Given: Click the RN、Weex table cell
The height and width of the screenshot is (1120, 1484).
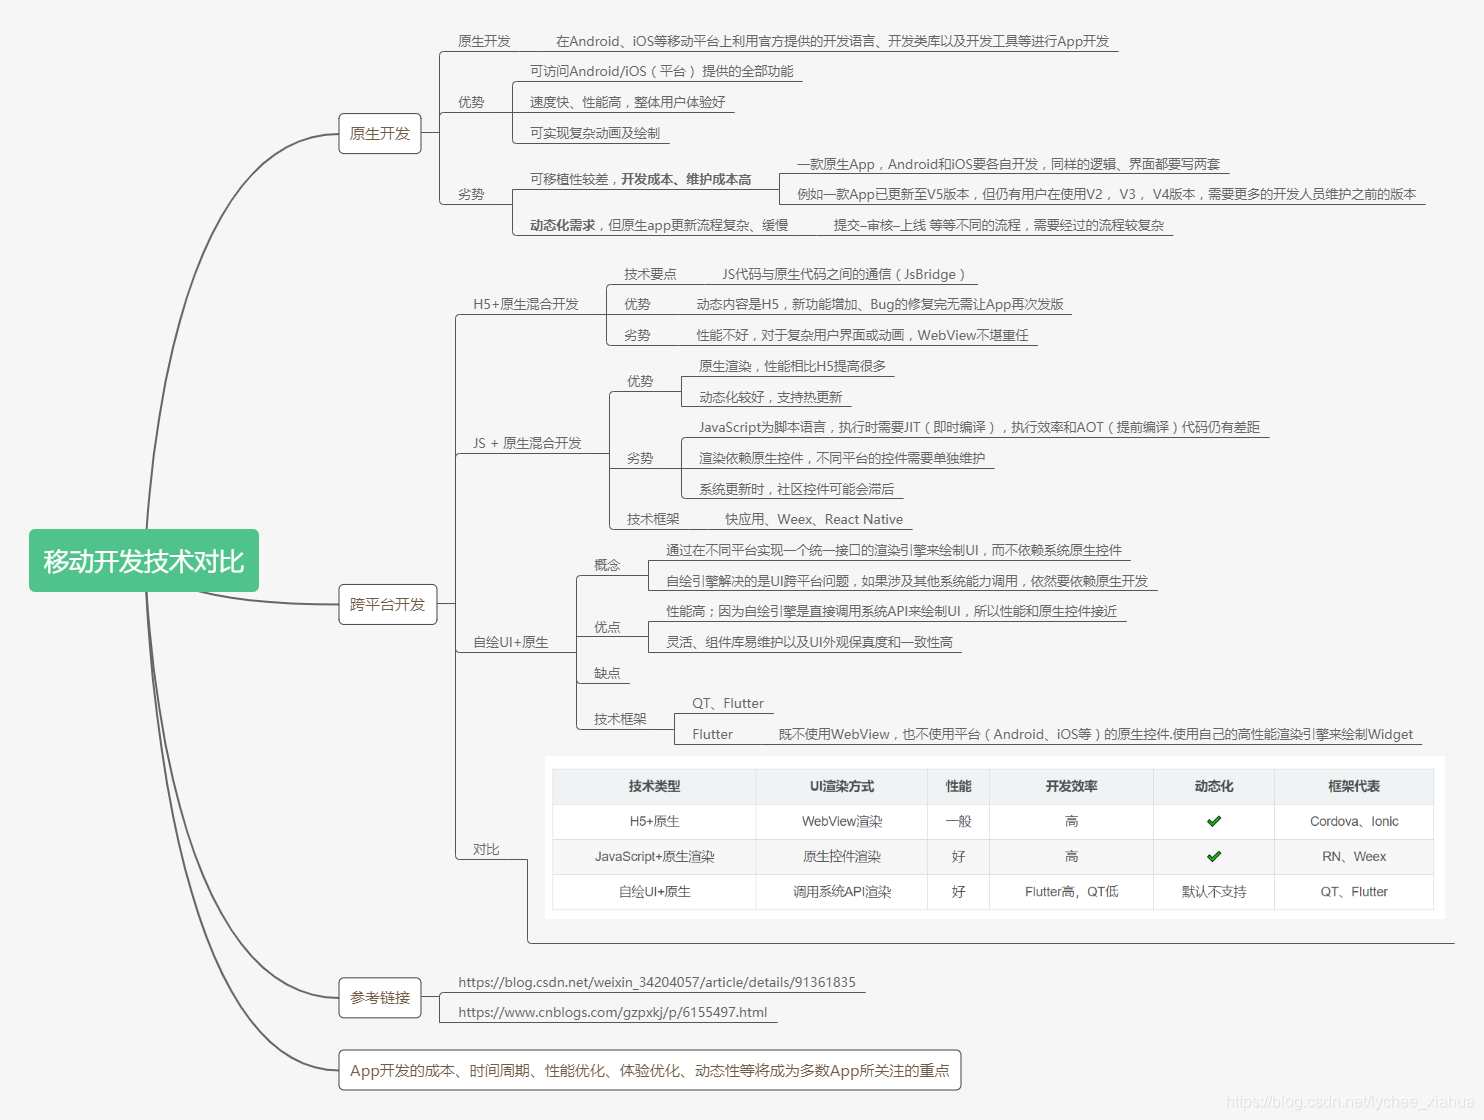Looking at the screenshot, I should click(x=1354, y=856).
